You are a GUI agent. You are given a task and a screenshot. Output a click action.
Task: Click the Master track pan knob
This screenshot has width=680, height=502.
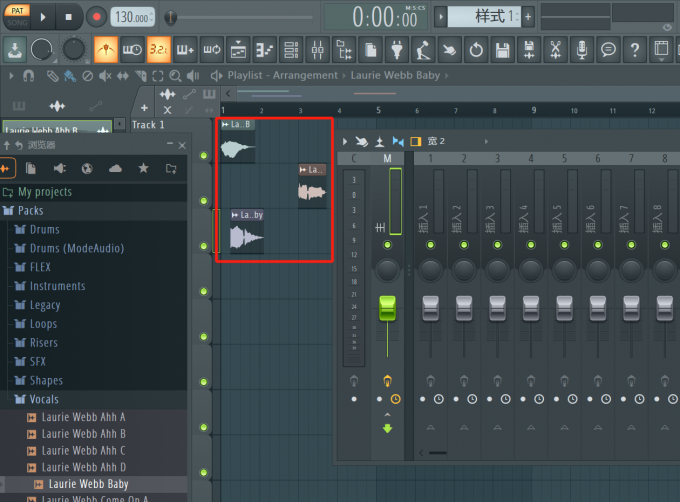pyautogui.click(x=387, y=270)
